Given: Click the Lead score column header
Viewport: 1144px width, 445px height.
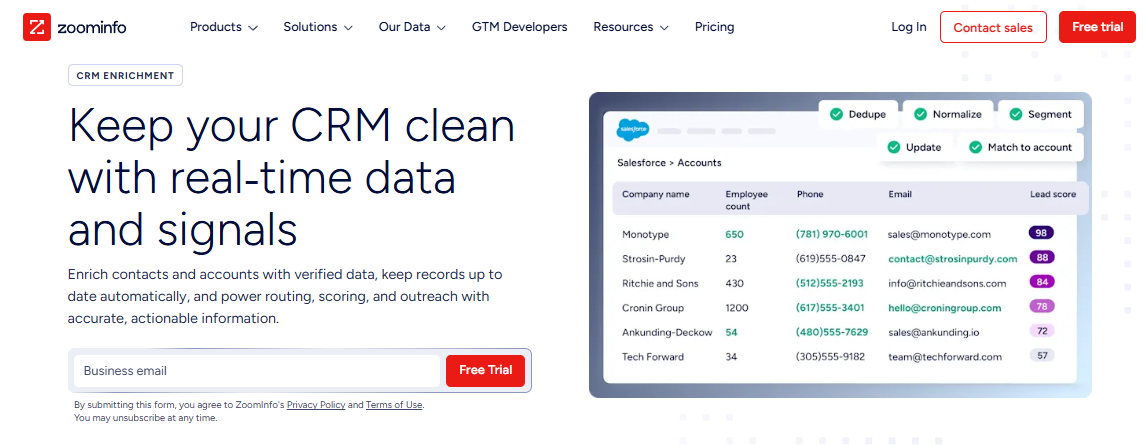Looking at the screenshot, I should pyautogui.click(x=1053, y=195).
